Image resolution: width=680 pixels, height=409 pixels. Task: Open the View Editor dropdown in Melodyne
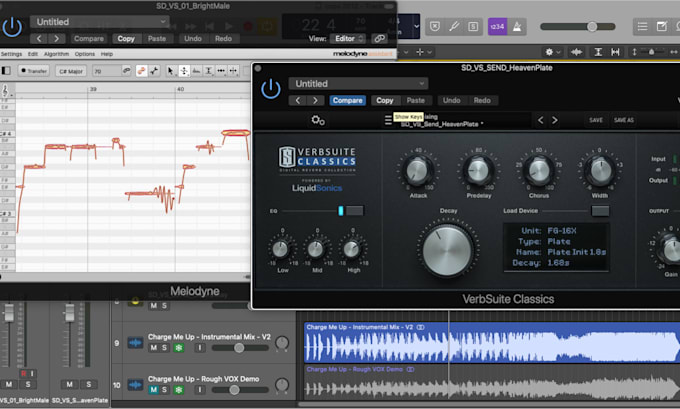(x=348, y=39)
